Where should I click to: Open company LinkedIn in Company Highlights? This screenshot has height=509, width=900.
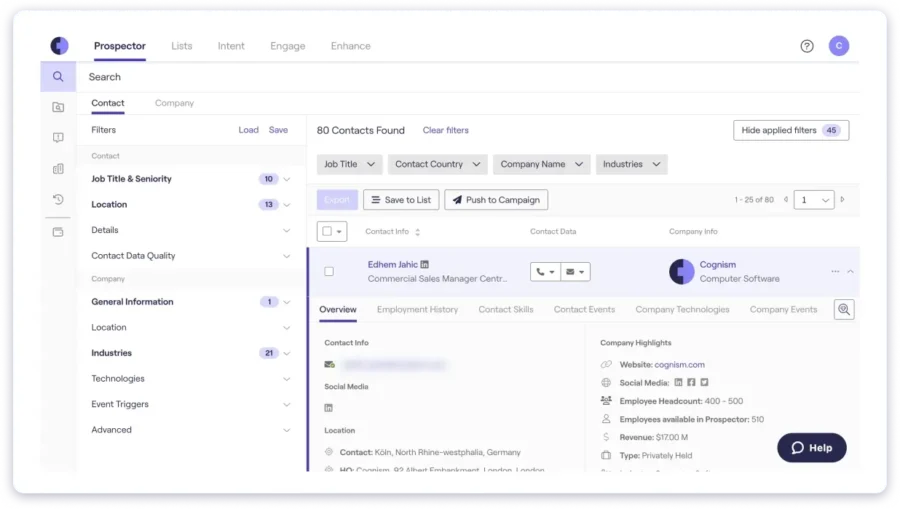pyautogui.click(x=678, y=382)
